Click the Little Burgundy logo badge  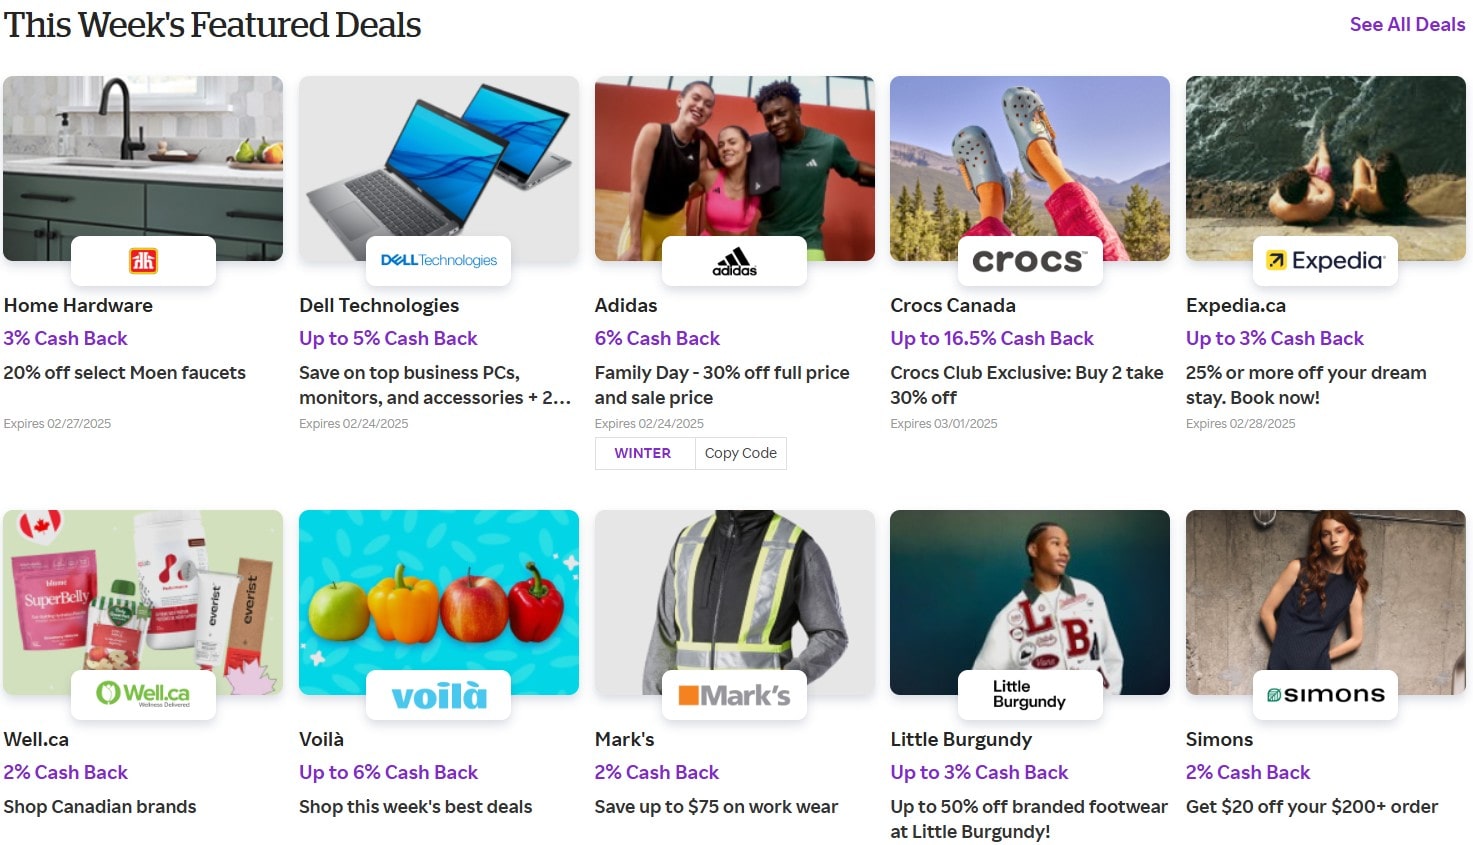(1029, 695)
